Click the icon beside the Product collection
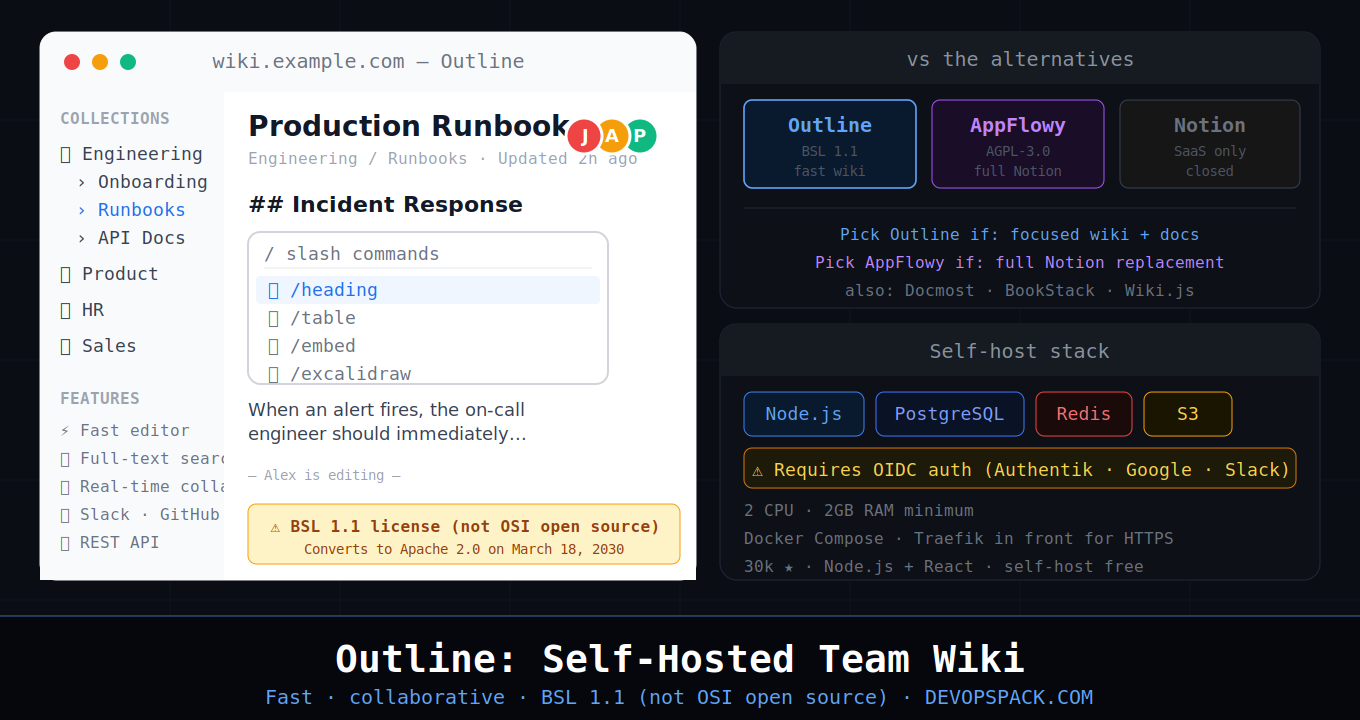The width and height of the screenshot is (1360, 720). [x=66, y=274]
